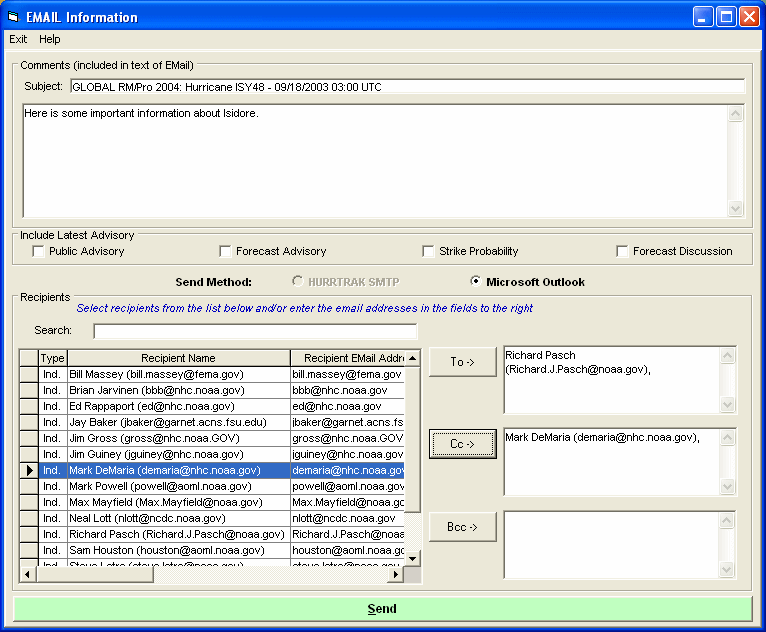Click email cell bbb@nhc.noaa.gov
This screenshot has width=766, height=632.
click(x=347, y=391)
